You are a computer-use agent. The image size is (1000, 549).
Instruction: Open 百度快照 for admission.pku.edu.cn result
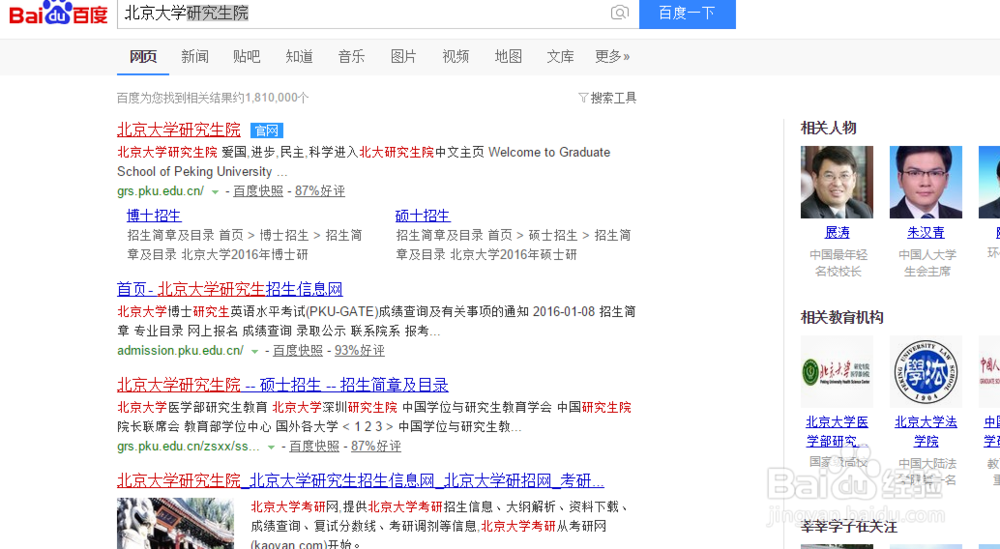pyautogui.click(x=298, y=350)
